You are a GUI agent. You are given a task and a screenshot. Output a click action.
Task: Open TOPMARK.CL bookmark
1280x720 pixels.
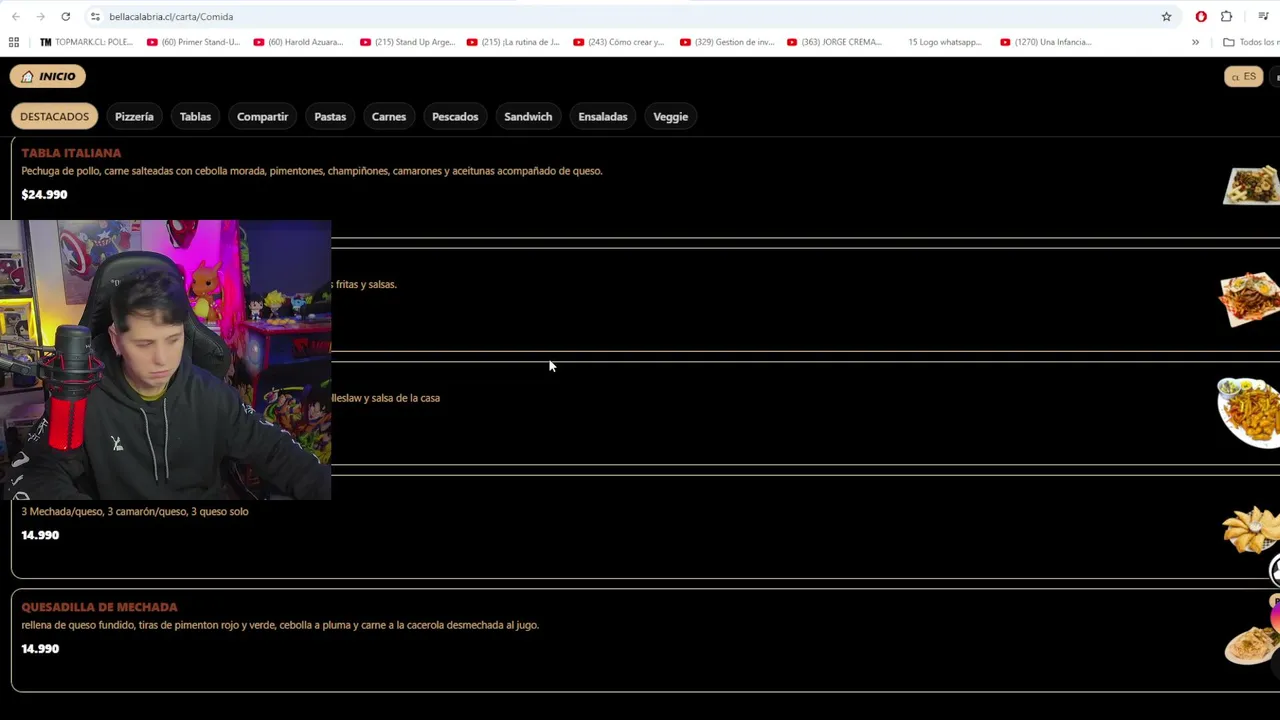[86, 42]
